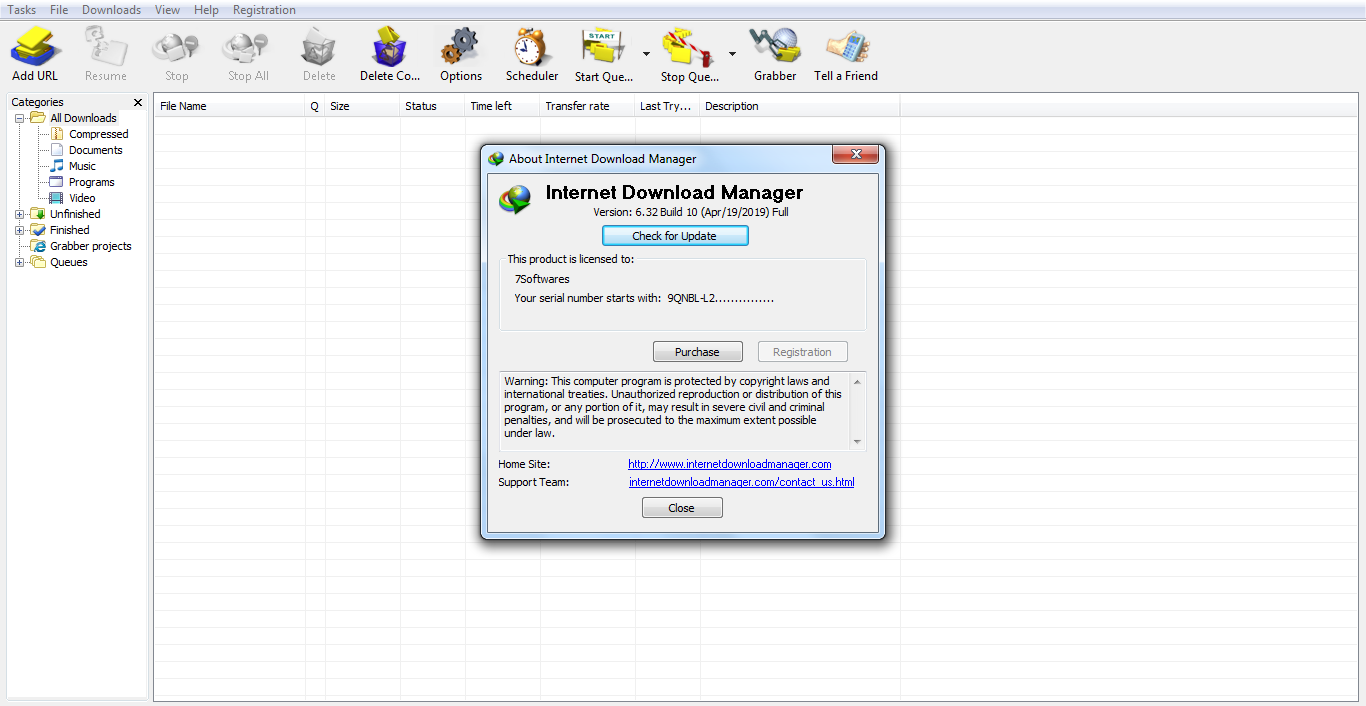Open Options with the gear icon
Screen dimensions: 1366x706
point(460,47)
